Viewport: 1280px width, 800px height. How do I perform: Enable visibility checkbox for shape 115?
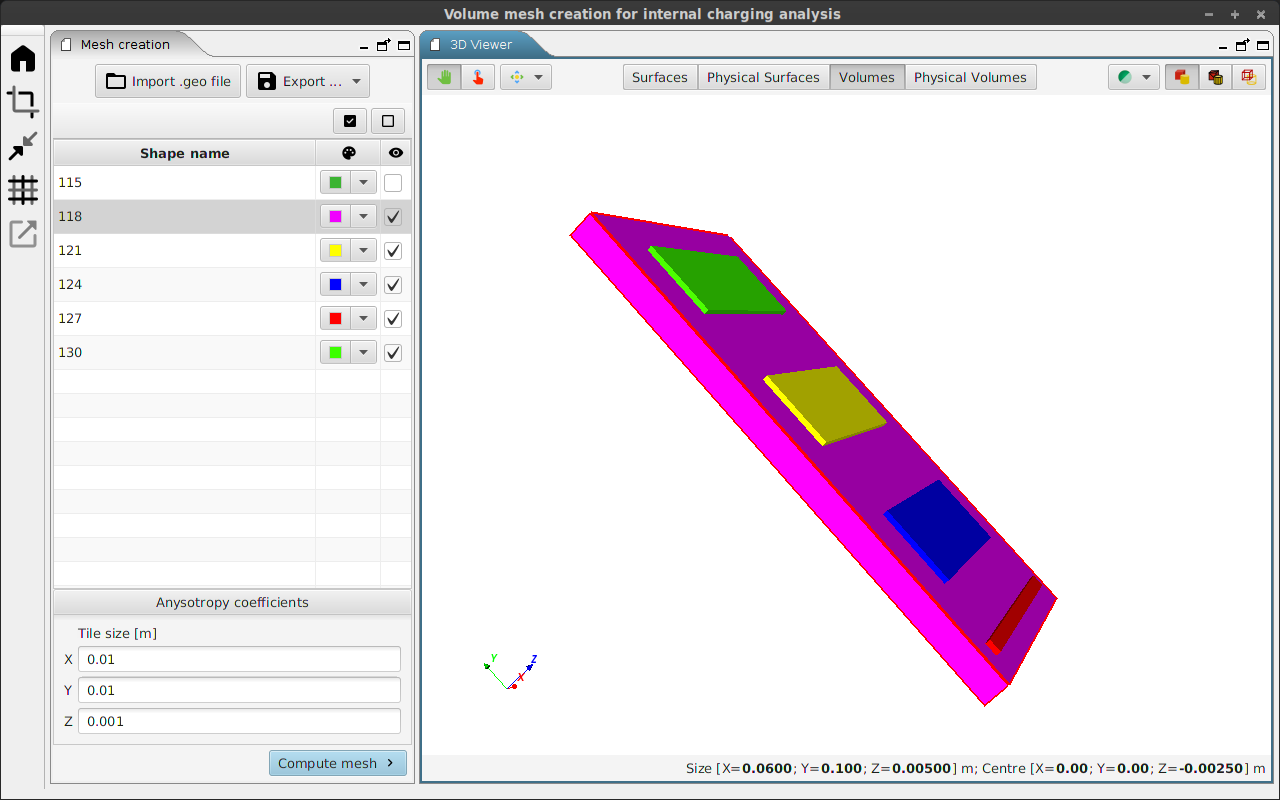tap(393, 183)
